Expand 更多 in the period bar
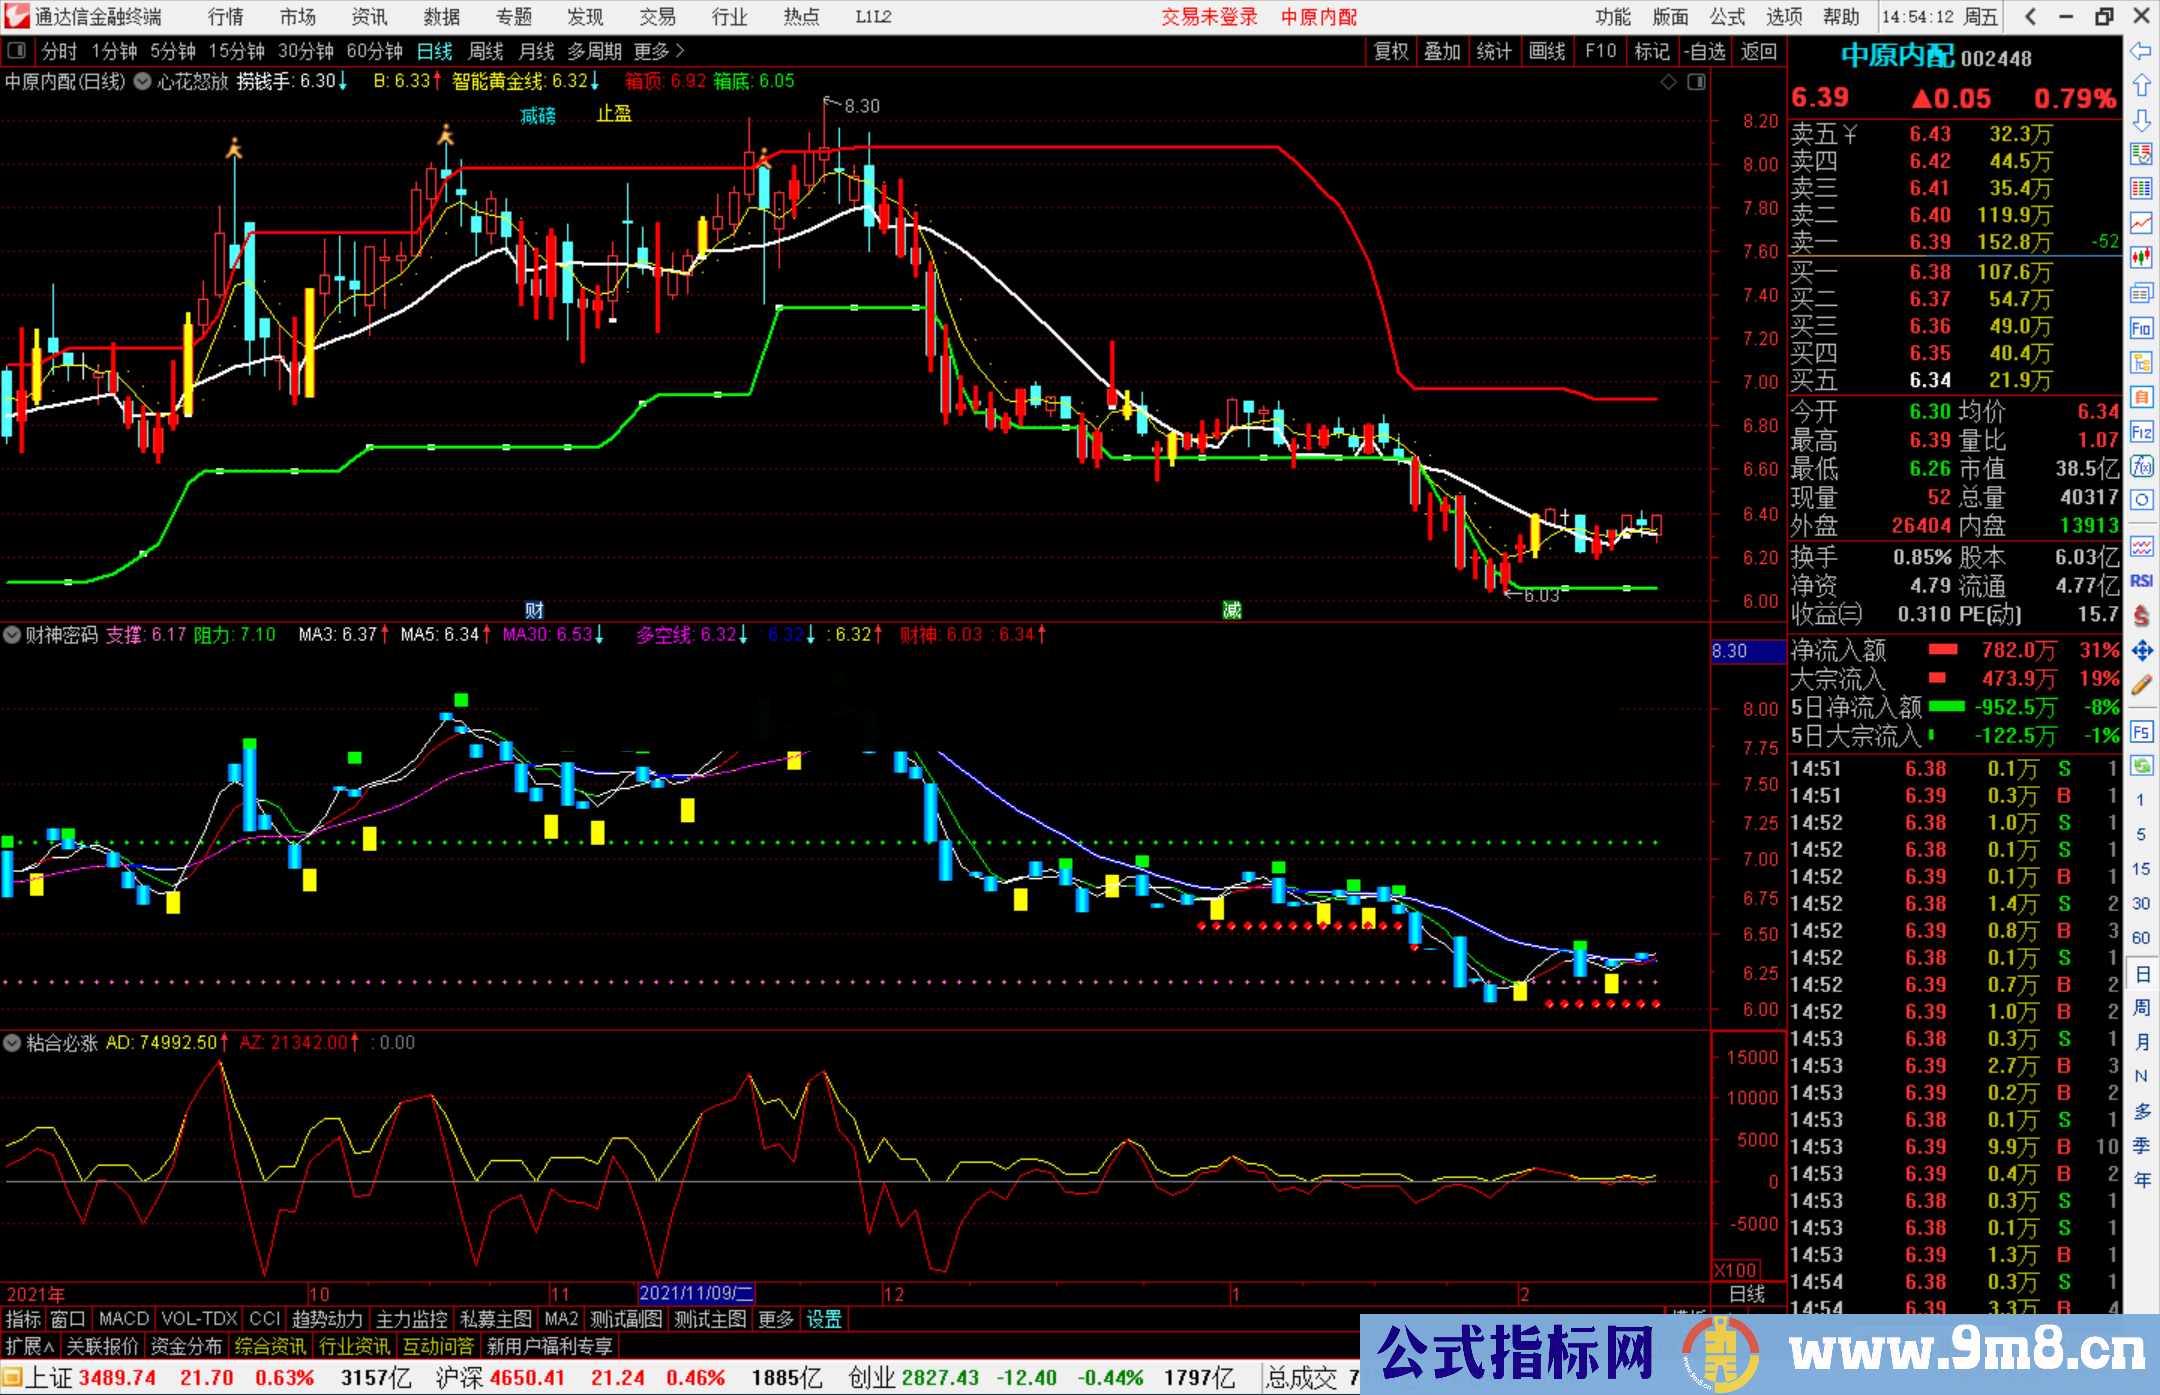This screenshot has height=1395, width=2160. click(651, 51)
